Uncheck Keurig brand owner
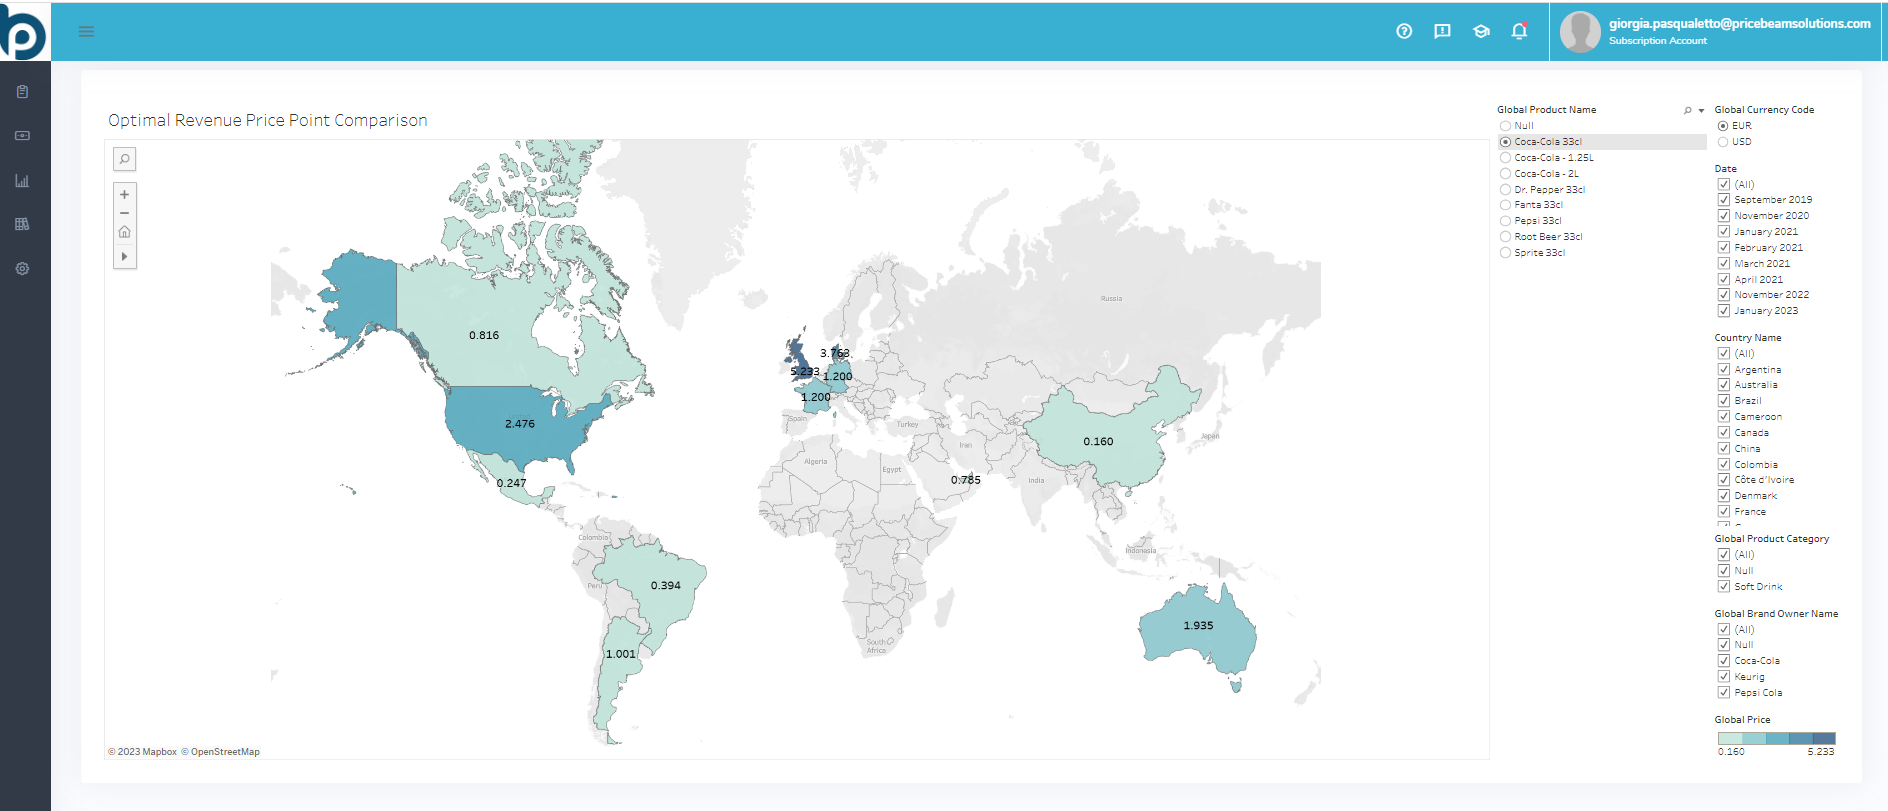 (1724, 677)
